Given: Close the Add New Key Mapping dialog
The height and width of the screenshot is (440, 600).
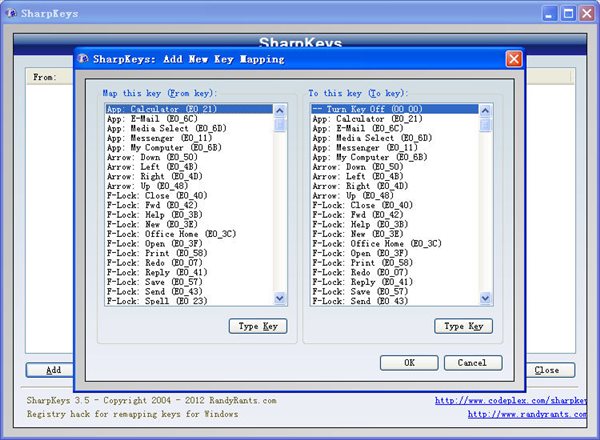Looking at the screenshot, I should tap(513, 59).
